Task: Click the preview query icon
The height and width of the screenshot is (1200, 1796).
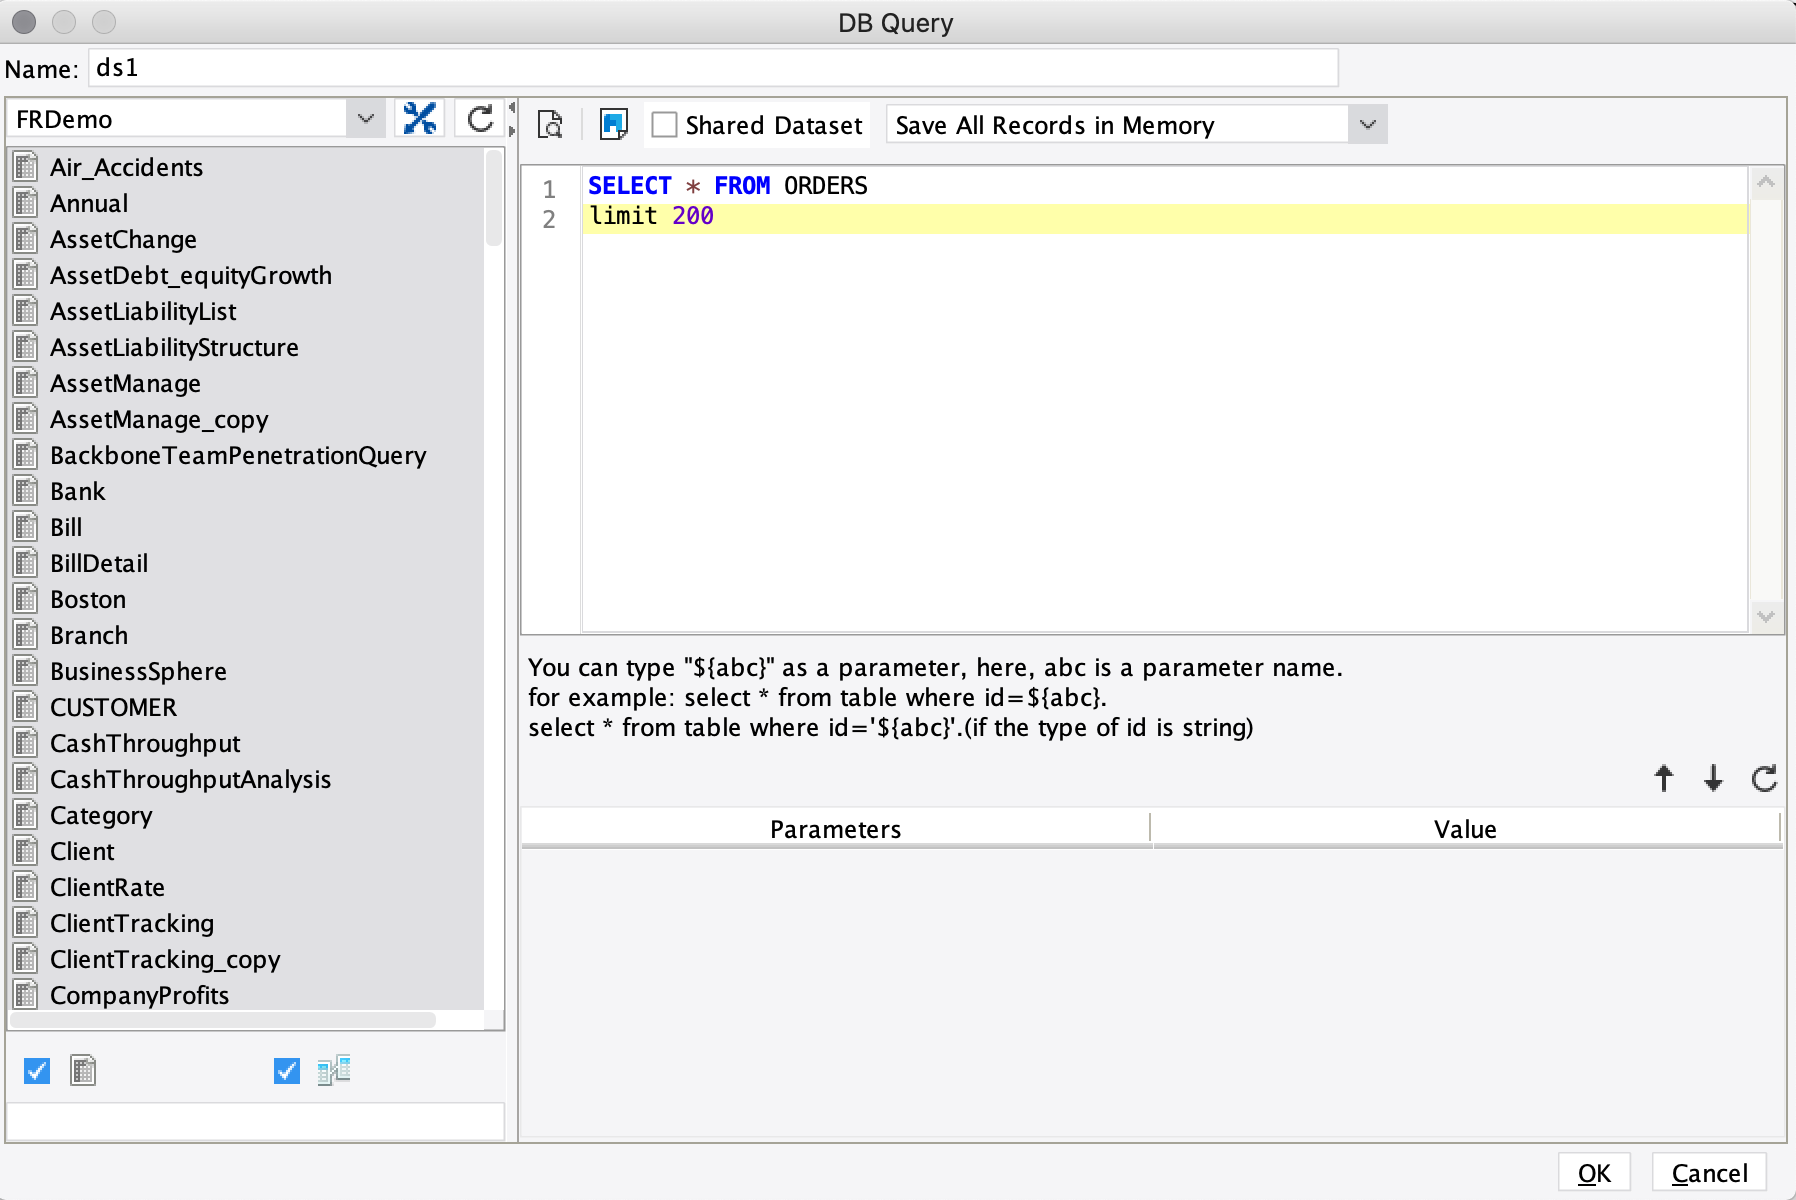Action: point(550,125)
